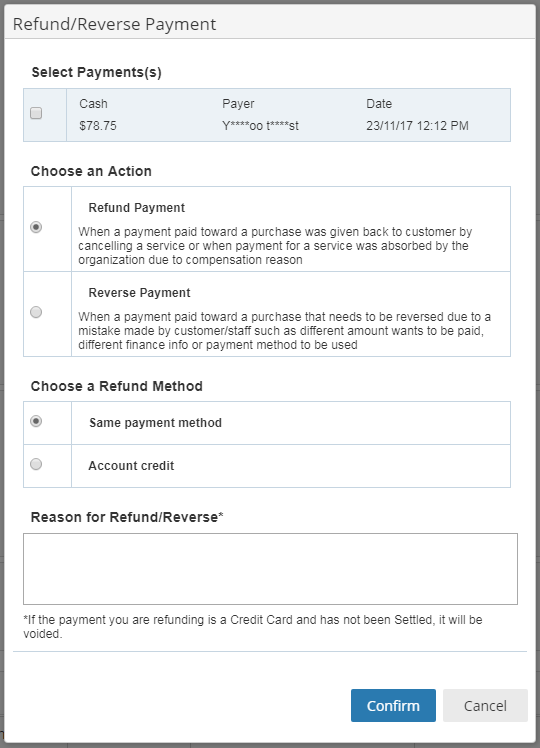This screenshot has height=748, width=540.
Task: Click the Account credit label text
Action: pos(131,466)
